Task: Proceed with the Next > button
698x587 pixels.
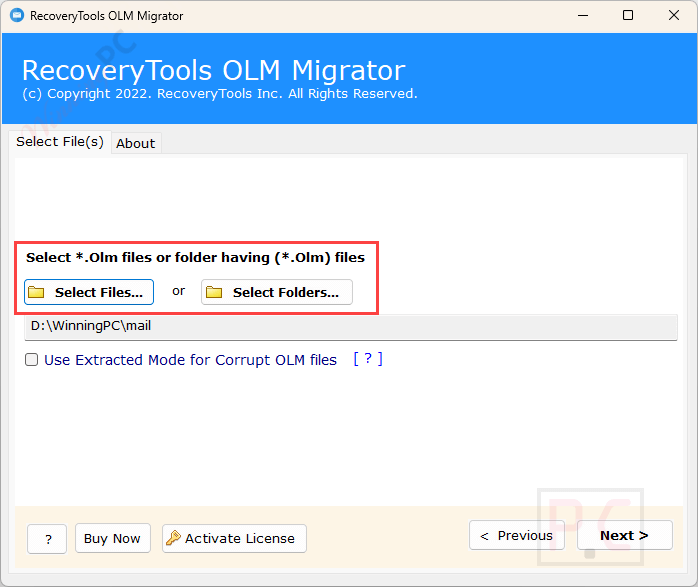Action: (x=625, y=535)
